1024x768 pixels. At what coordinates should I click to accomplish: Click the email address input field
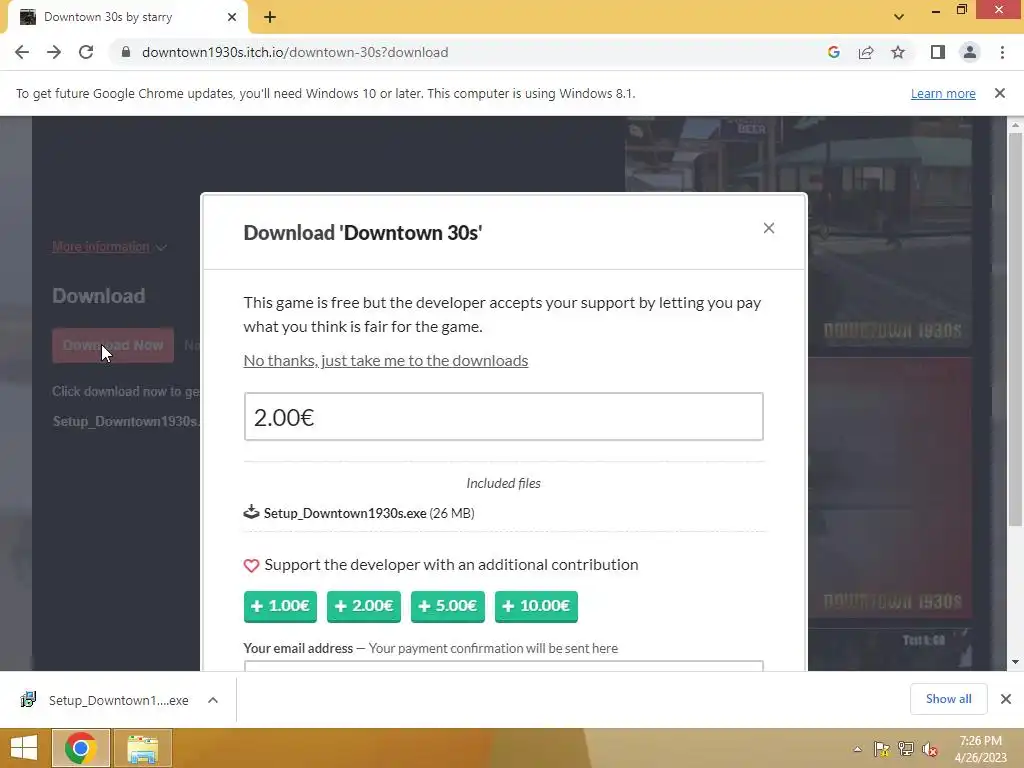(x=504, y=665)
